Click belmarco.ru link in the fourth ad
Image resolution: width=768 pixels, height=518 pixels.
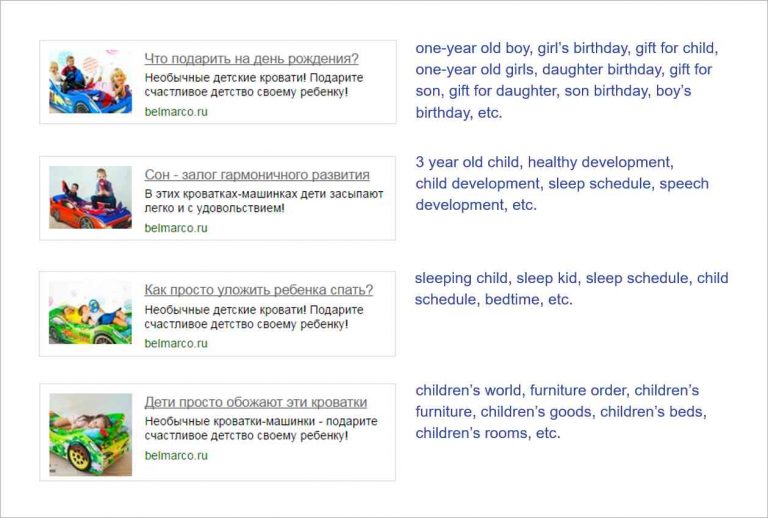pyautogui.click(x=176, y=456)
